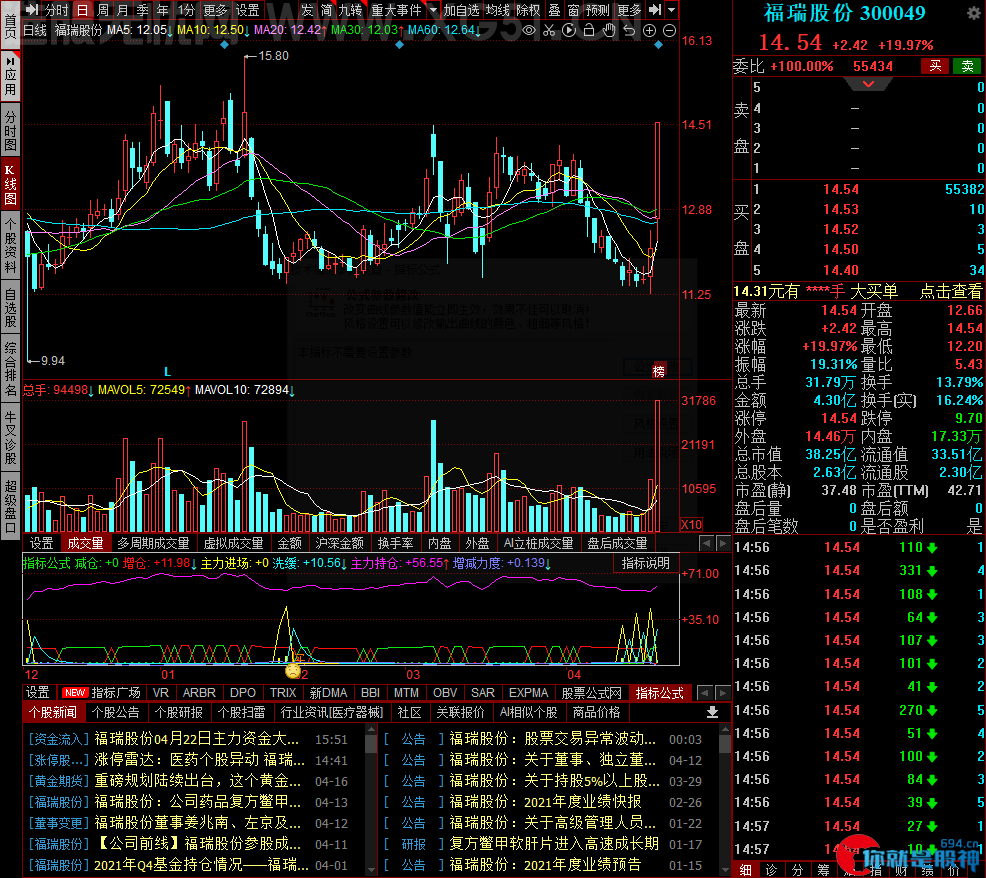Open the 重大事件 major events option
This screenshot has height=878, width=986.
(396, 10)
